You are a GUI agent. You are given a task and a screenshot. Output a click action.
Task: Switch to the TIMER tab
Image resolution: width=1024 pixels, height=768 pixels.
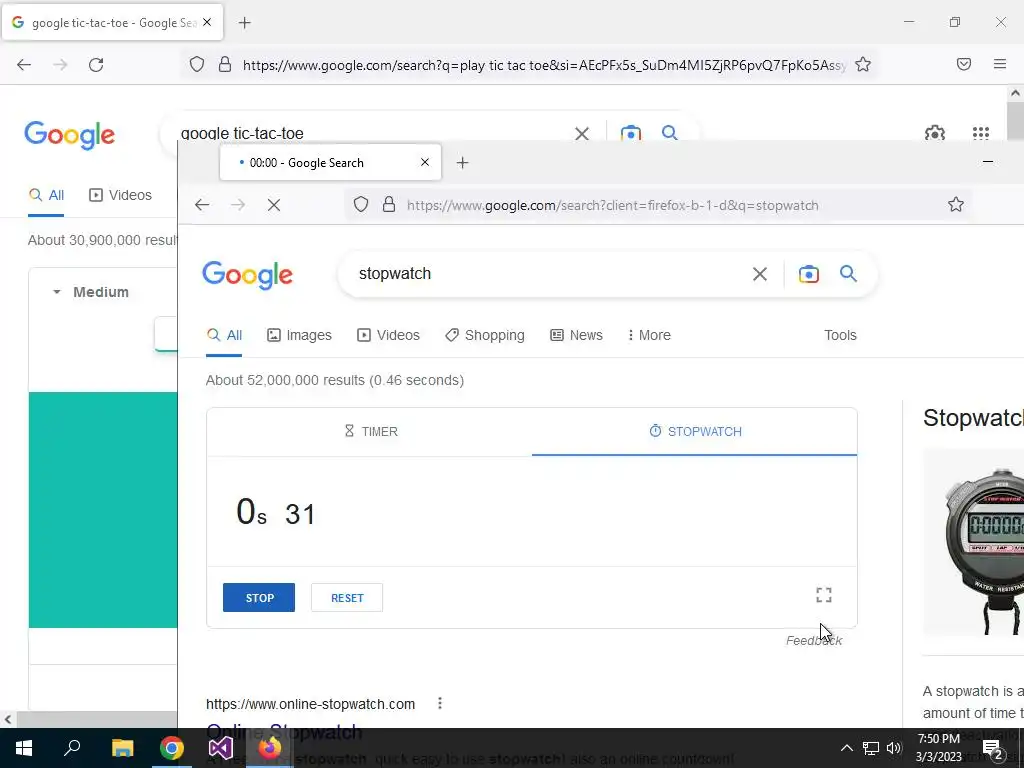(x=371, y=432)
